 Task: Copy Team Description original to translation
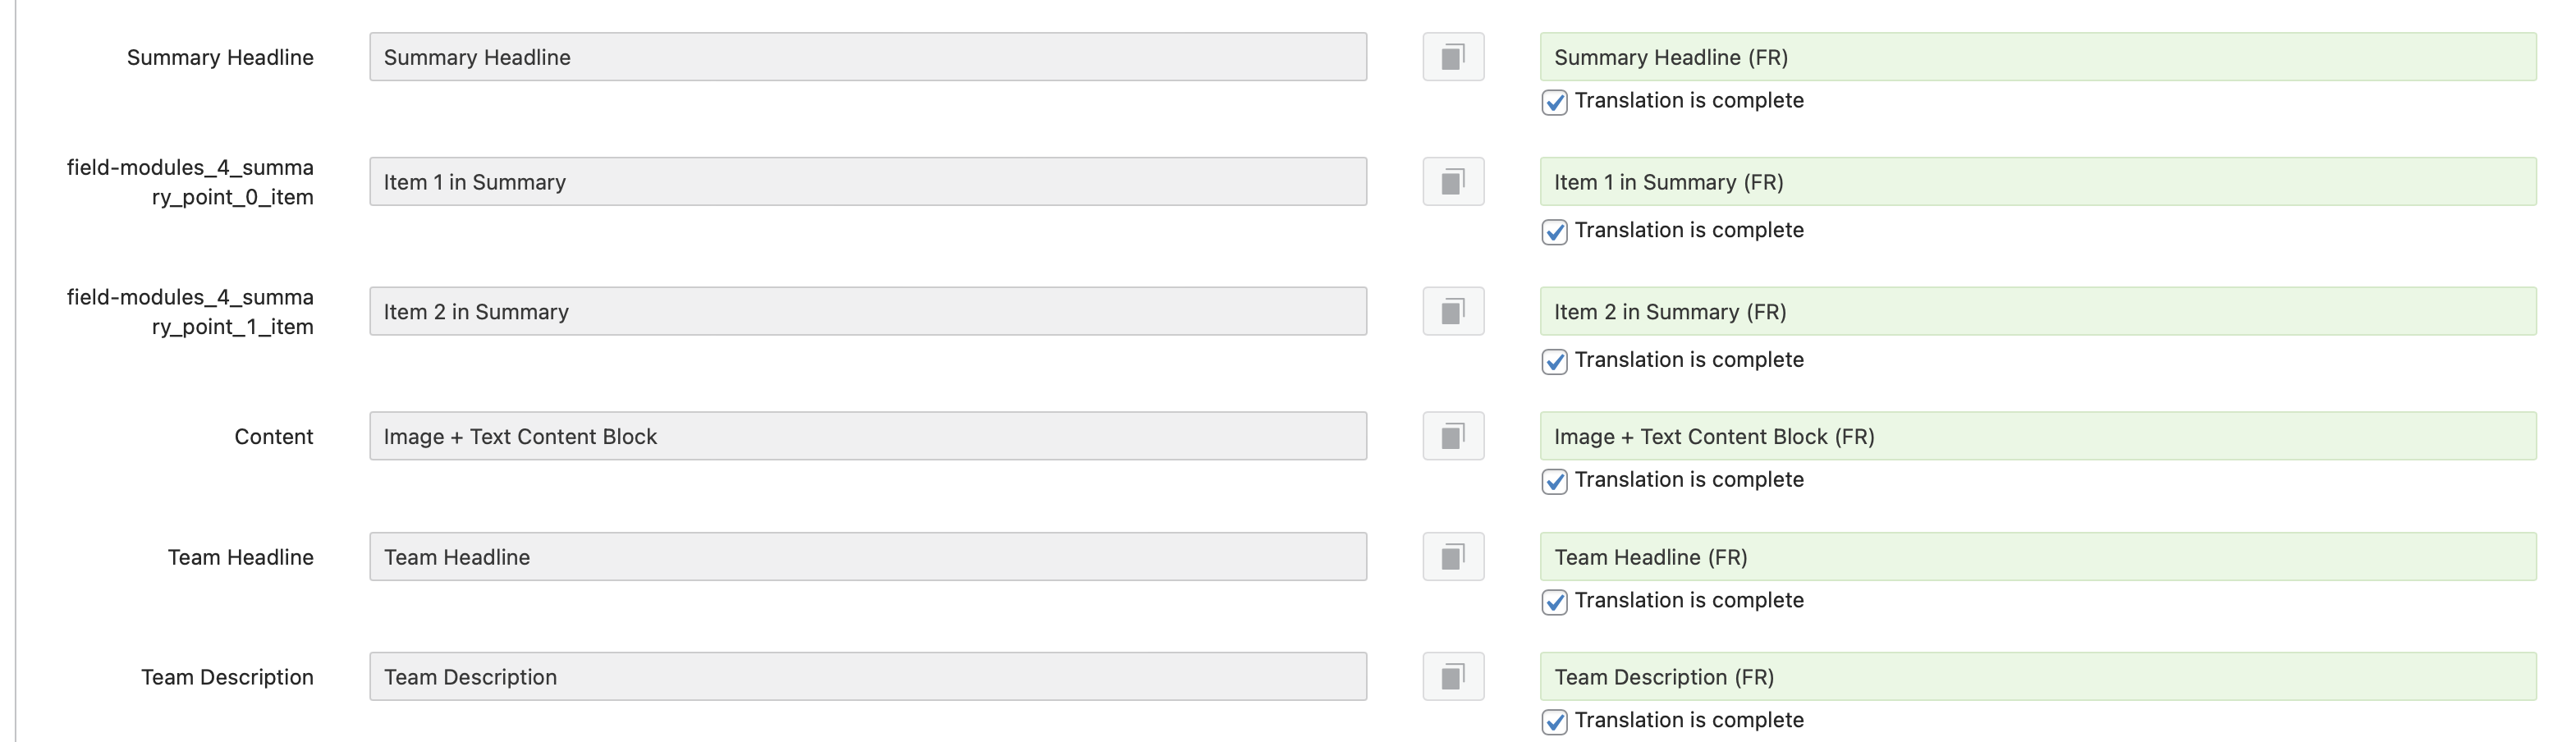[x=1453, y=677]
